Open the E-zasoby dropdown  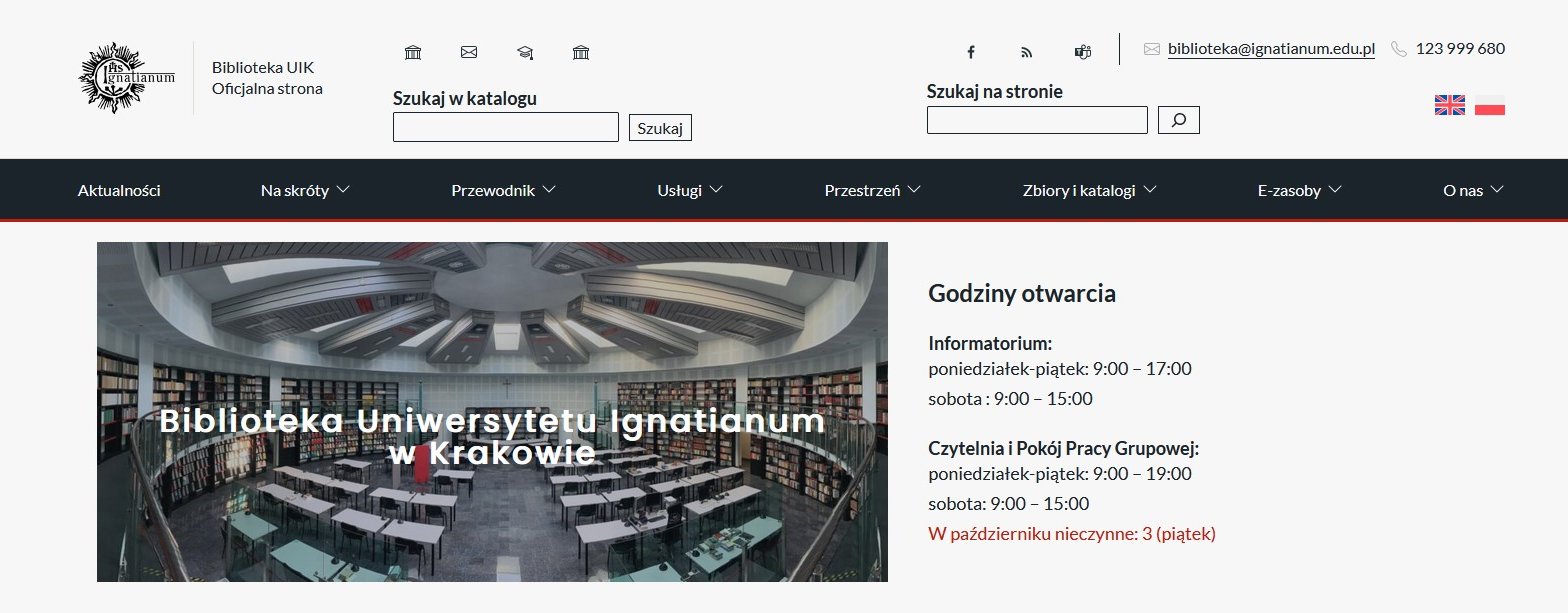(x=1299, y=190)
